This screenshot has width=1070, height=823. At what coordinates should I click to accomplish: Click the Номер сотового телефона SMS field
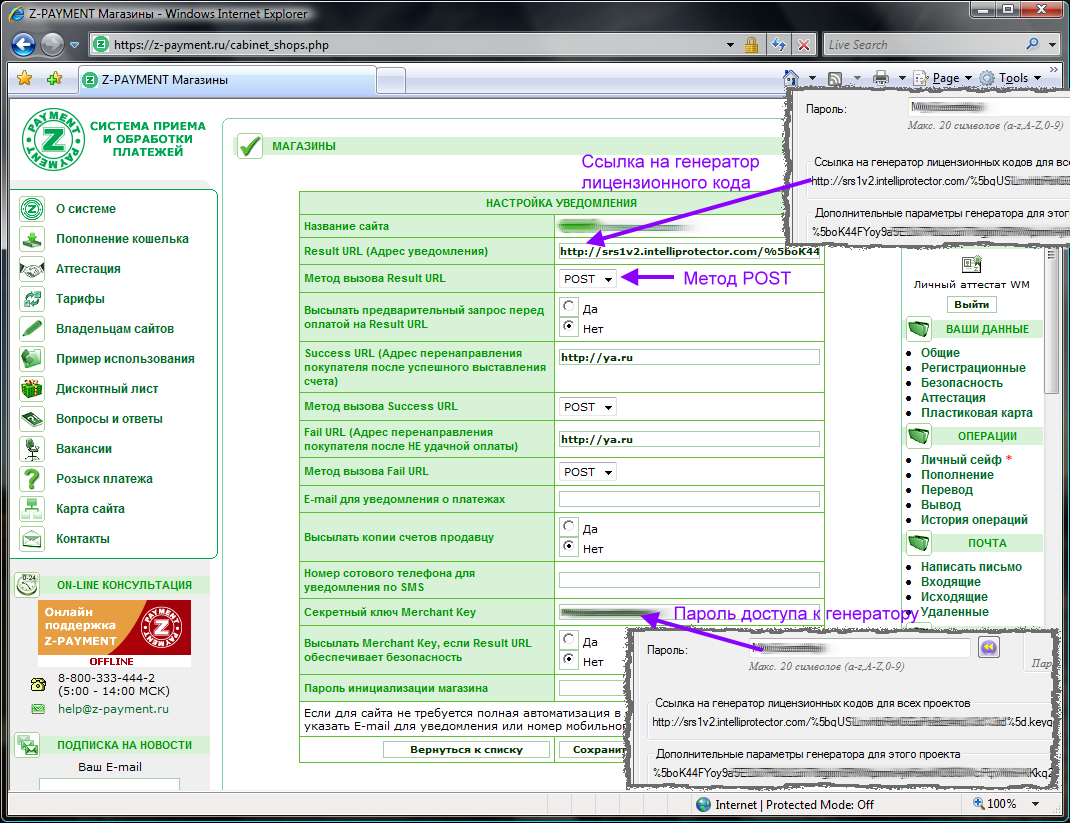(689, 580)
